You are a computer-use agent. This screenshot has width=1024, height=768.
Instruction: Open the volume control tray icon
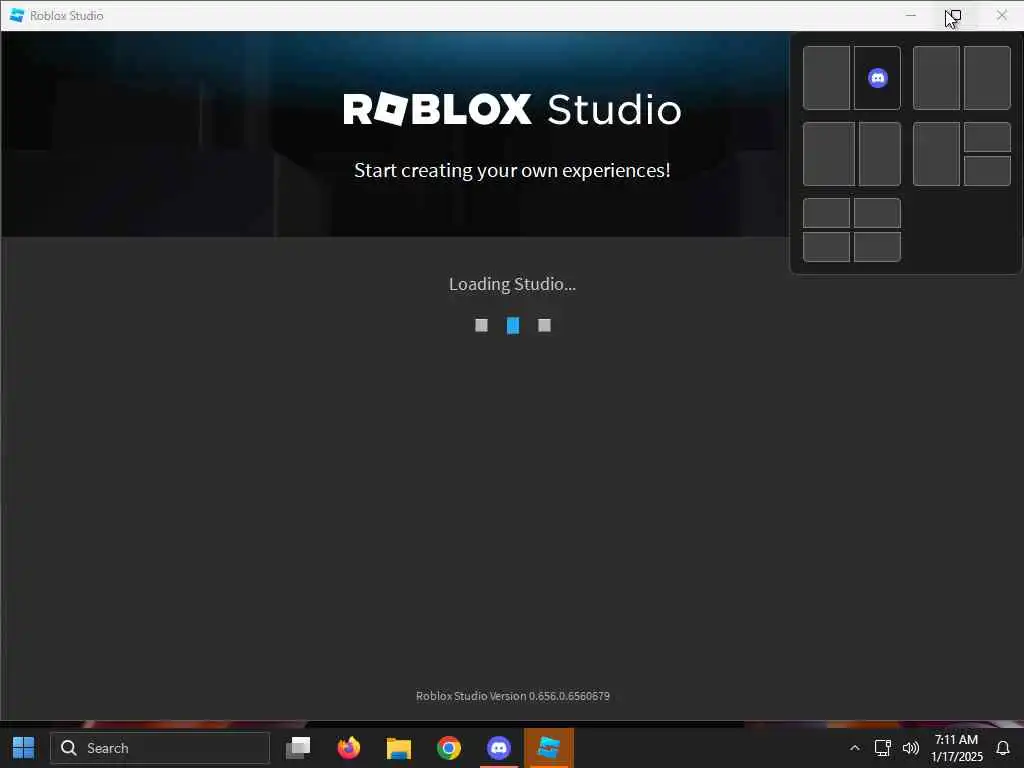[910, 748]
